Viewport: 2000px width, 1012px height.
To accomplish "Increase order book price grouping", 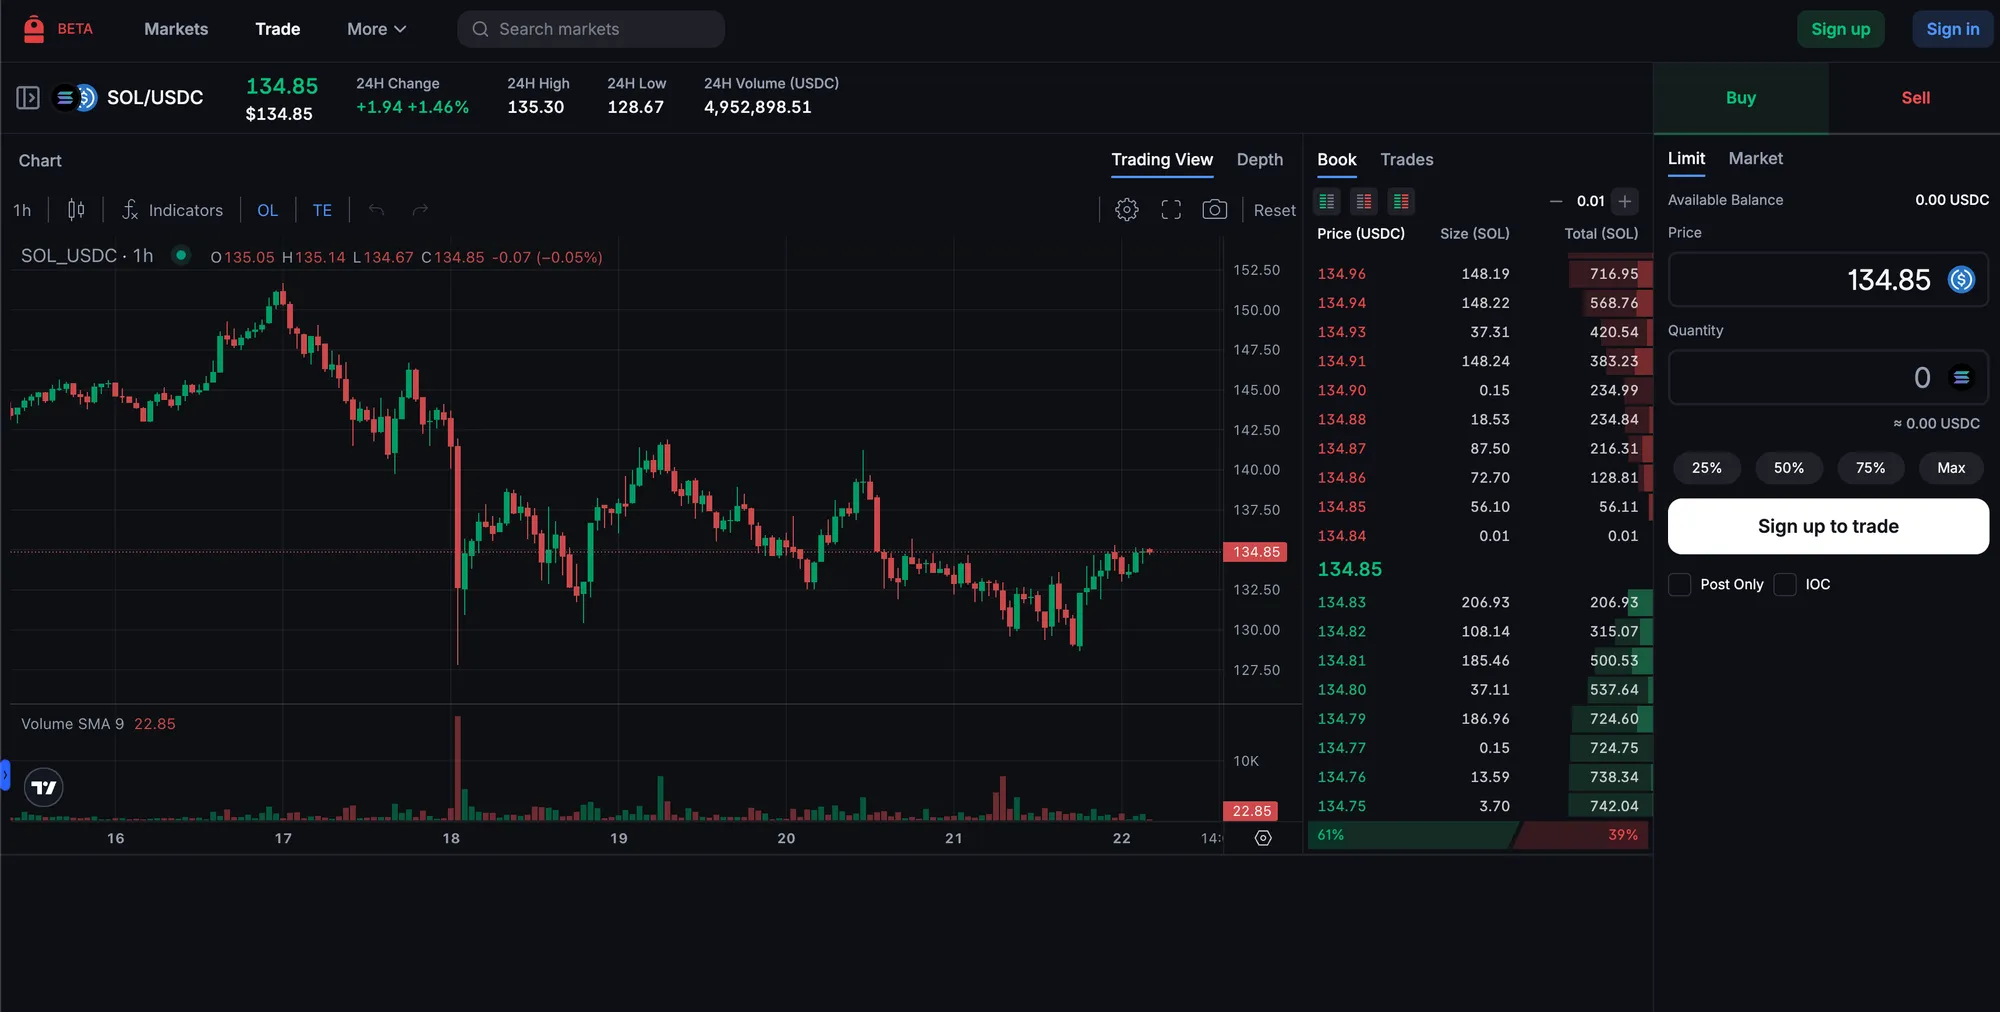I will [1625, 202].
